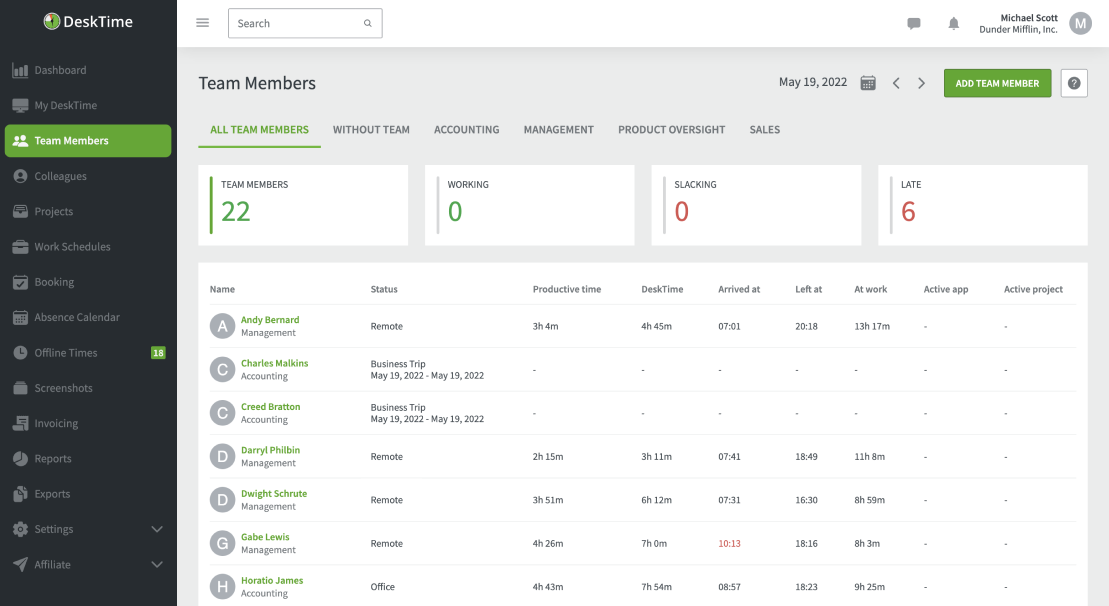Screen dimensions: 1109x606
Task: View the Absence Calendar
Action: click(78, 317)
